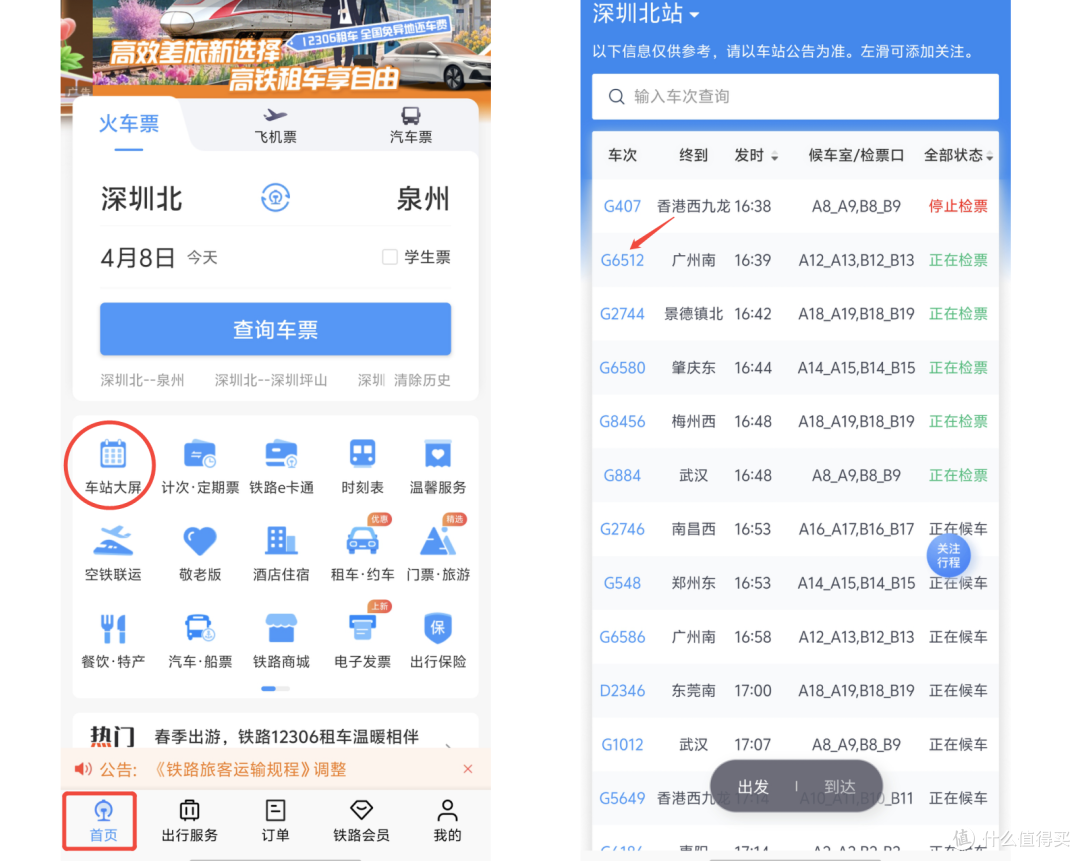Viewport: 1080px width, 861px height.
Task: Click the 候车室/检票口 column header
Action: pos(856,155)
